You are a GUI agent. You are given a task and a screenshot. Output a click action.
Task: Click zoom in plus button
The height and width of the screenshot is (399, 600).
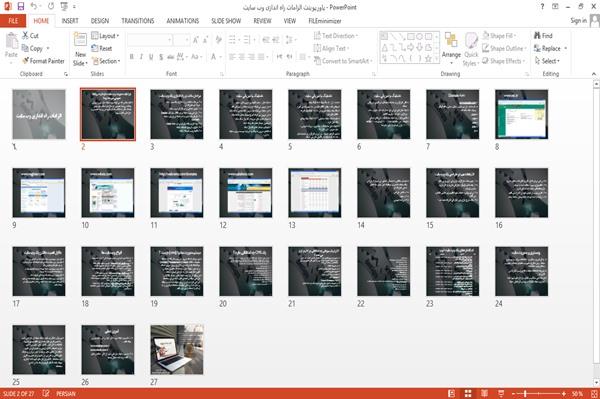click(x=564, y=393)
